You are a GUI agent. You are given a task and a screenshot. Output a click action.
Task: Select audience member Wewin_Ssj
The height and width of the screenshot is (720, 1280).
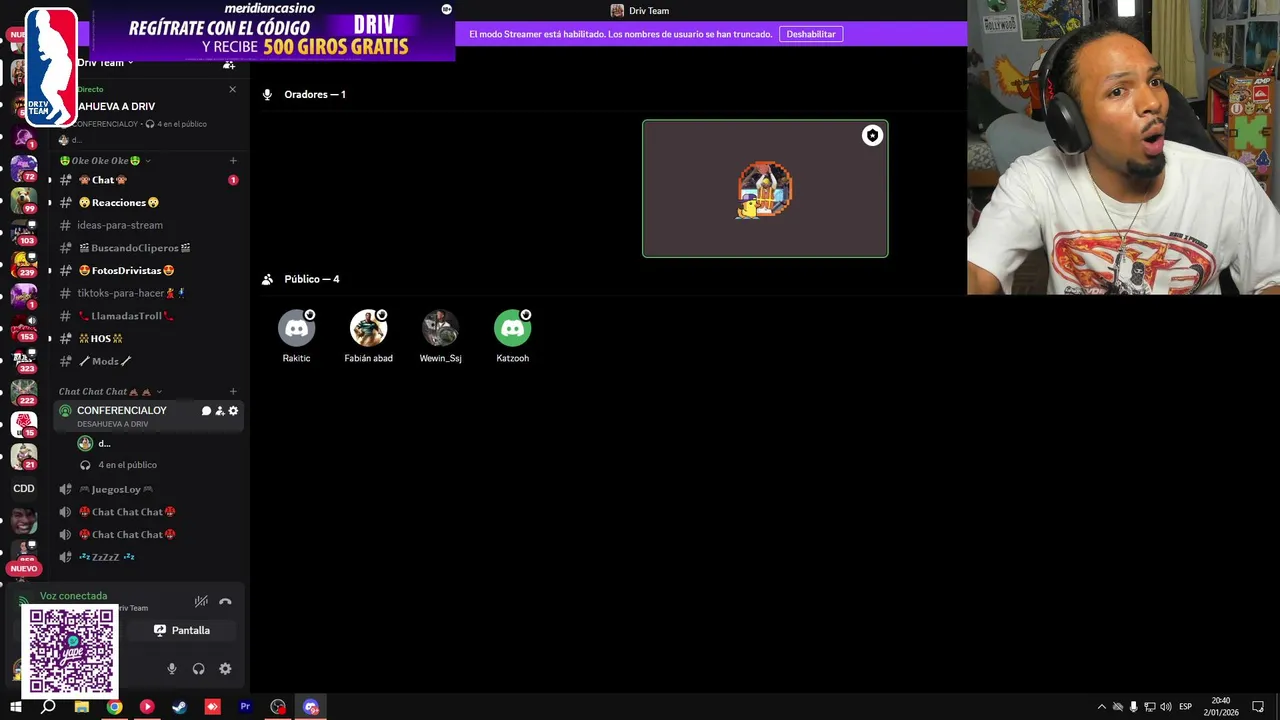pyautogui.click(x=440, y=337)
